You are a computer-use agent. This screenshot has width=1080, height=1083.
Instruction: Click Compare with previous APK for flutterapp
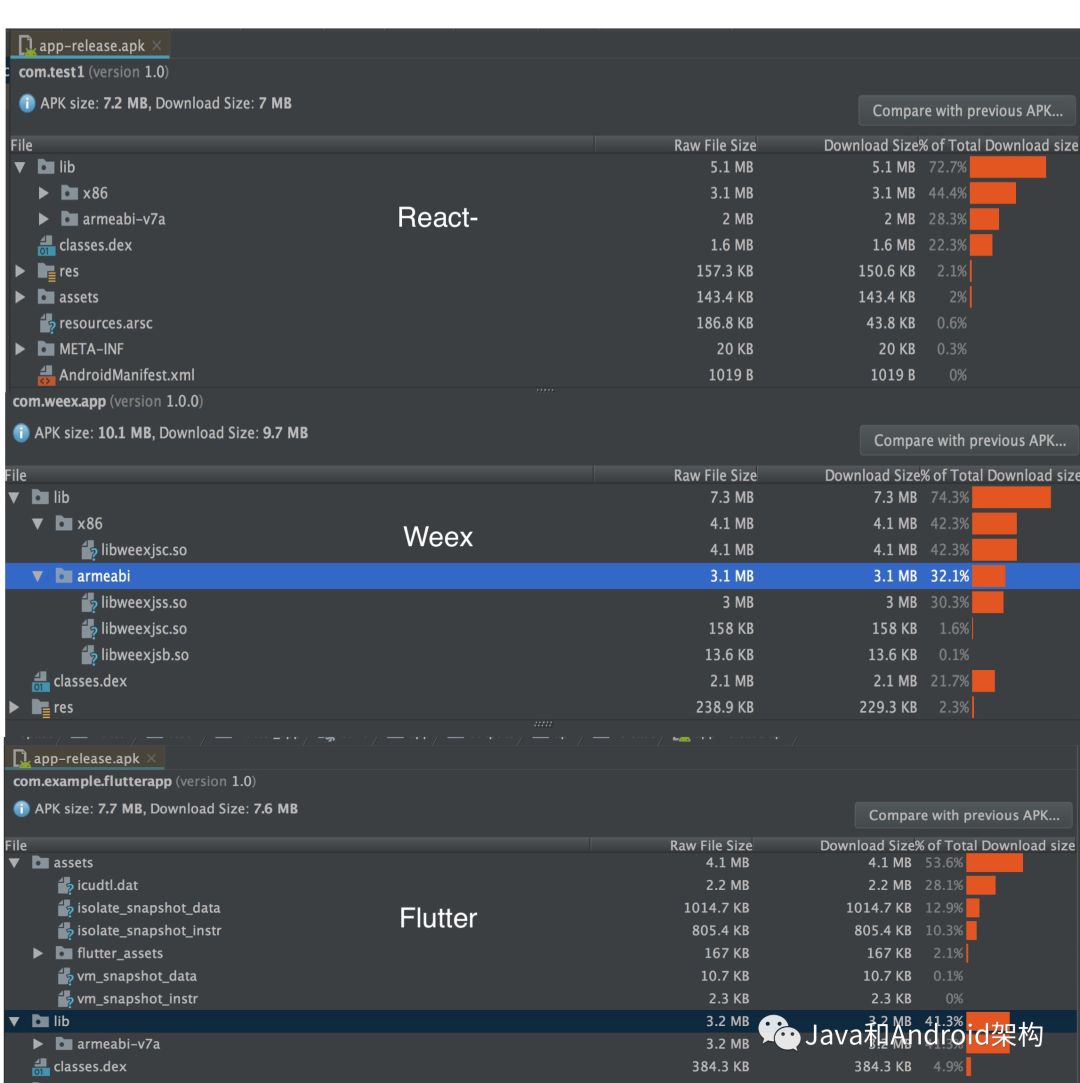pyautogui.click(x=963, y=815)
